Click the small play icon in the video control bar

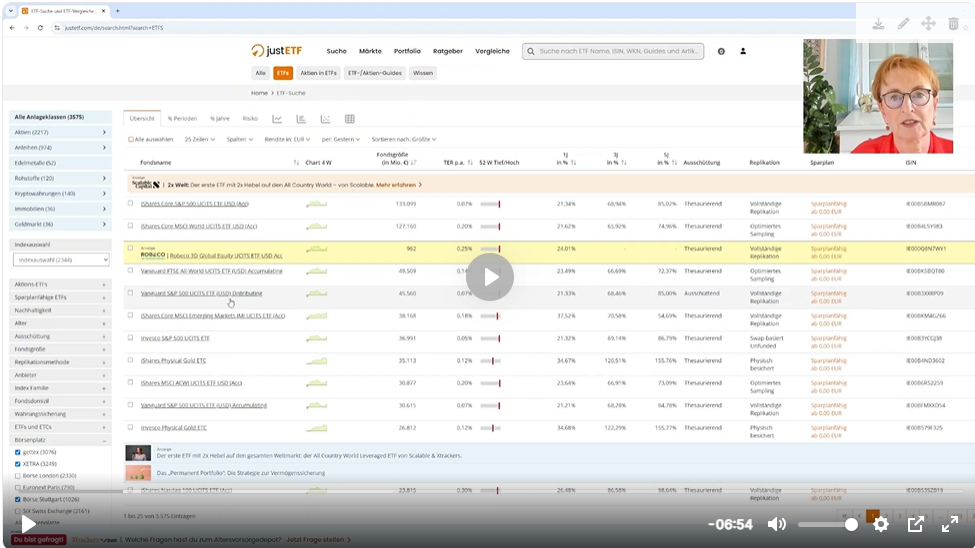pos(28,524)
